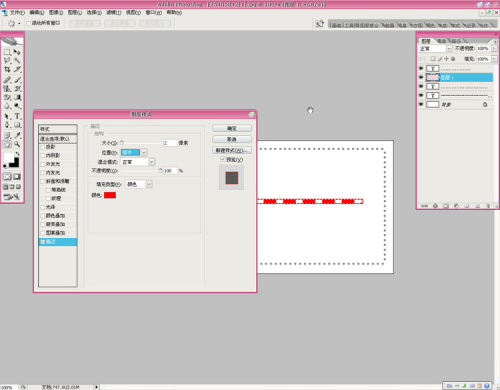Image resolution: width=500 pixels, height=390 pixels.
Task: Open the File (文件) menu
Action: point(17,13)
